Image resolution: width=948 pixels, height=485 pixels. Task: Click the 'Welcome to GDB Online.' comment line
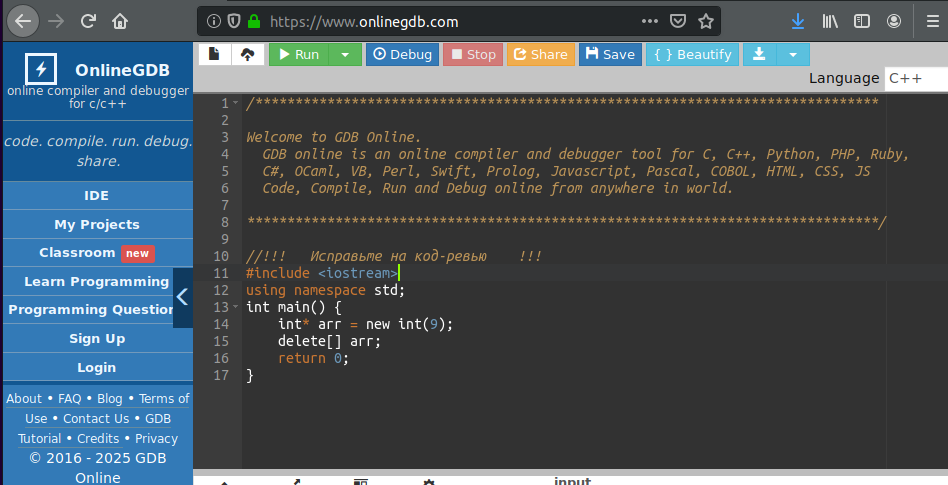(x=333, y=137)
